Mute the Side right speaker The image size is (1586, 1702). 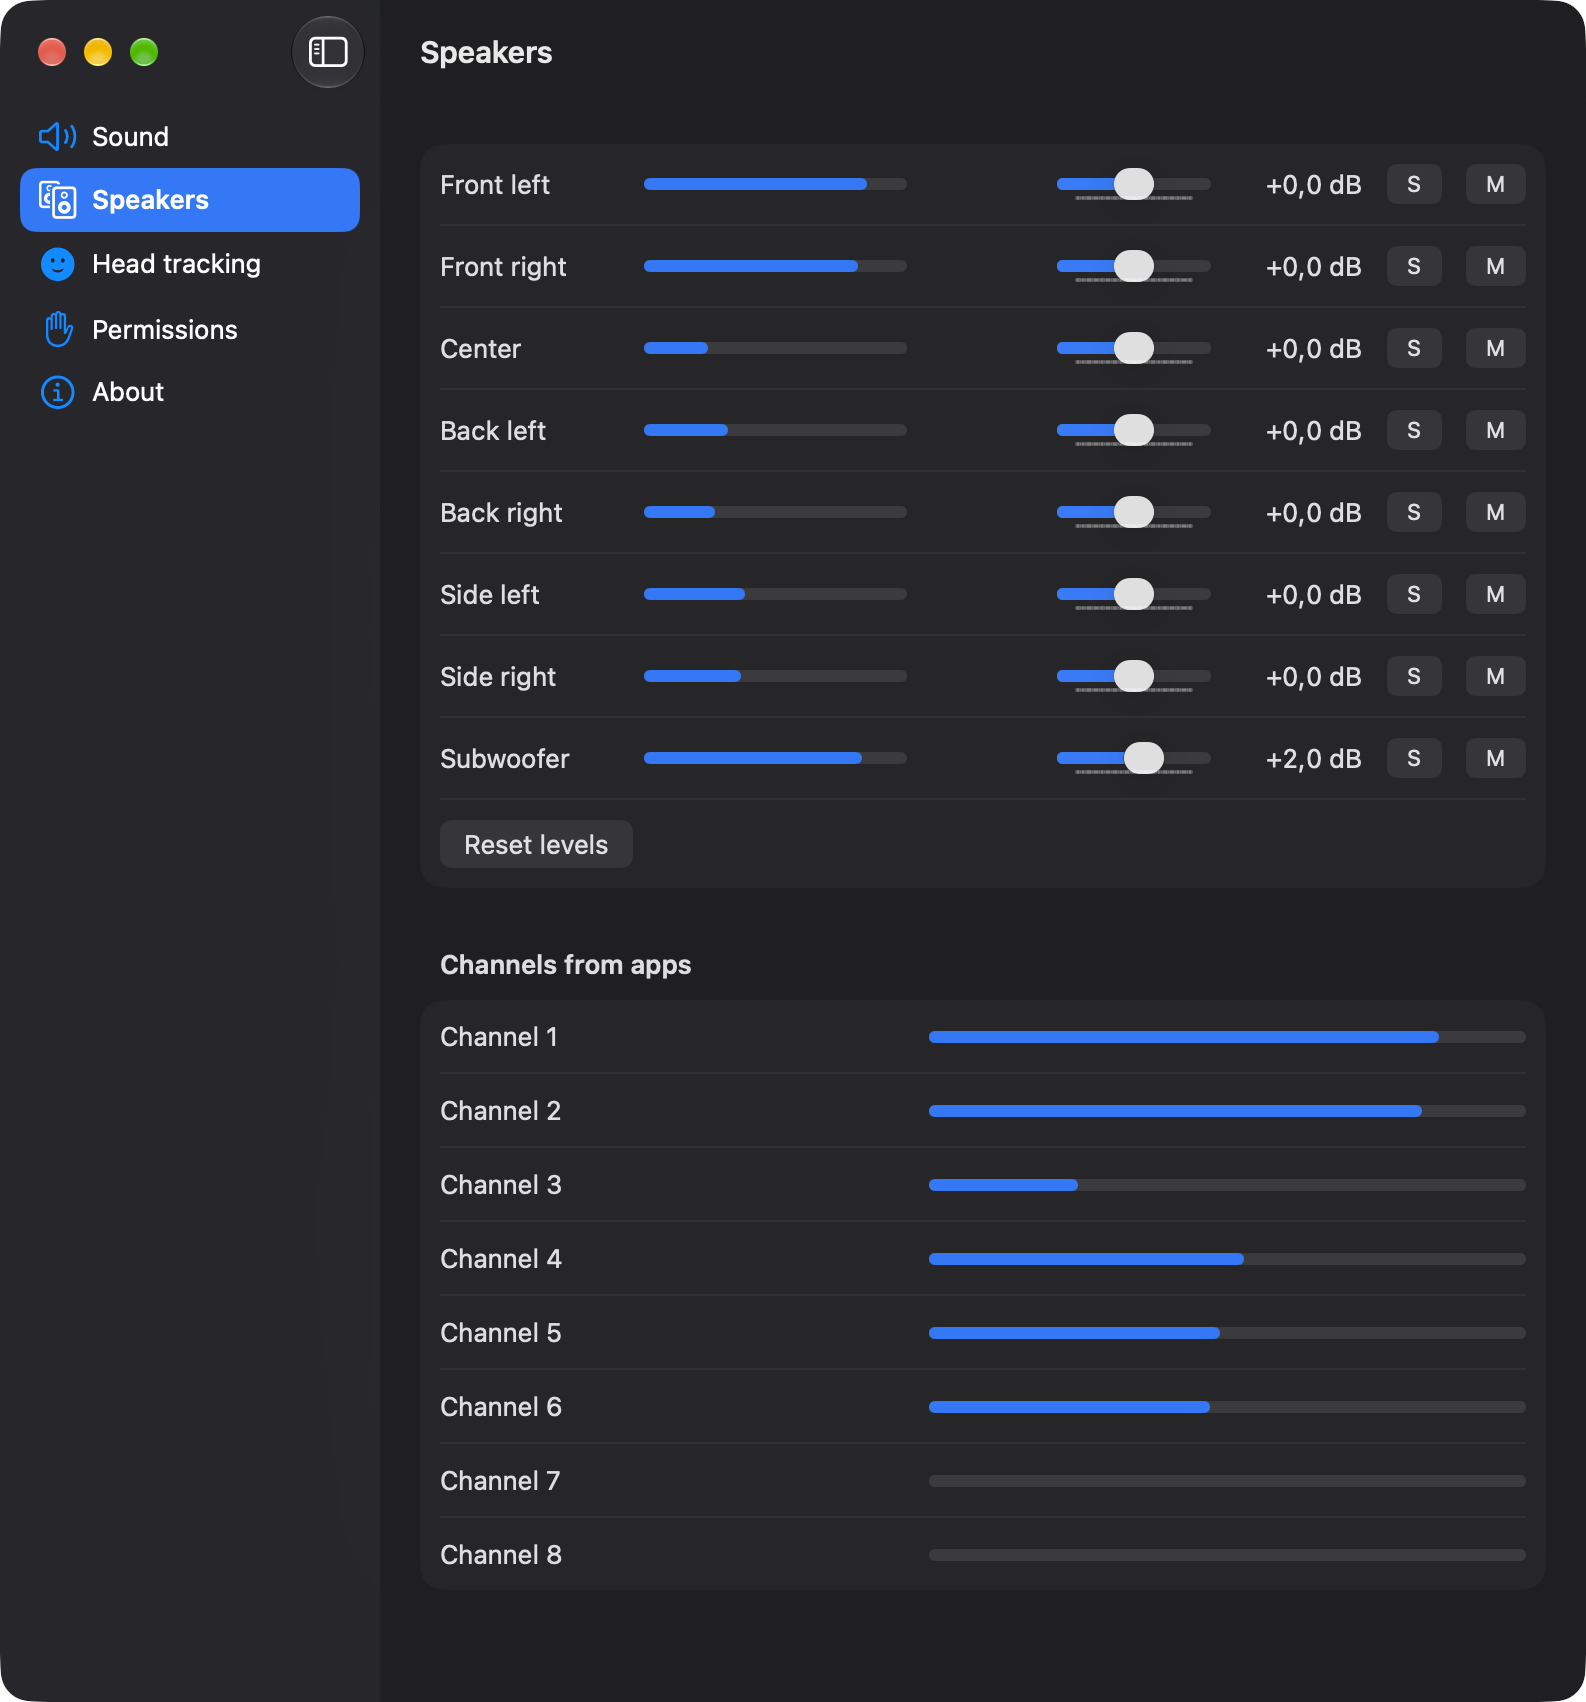click(x=1496, y=676)
